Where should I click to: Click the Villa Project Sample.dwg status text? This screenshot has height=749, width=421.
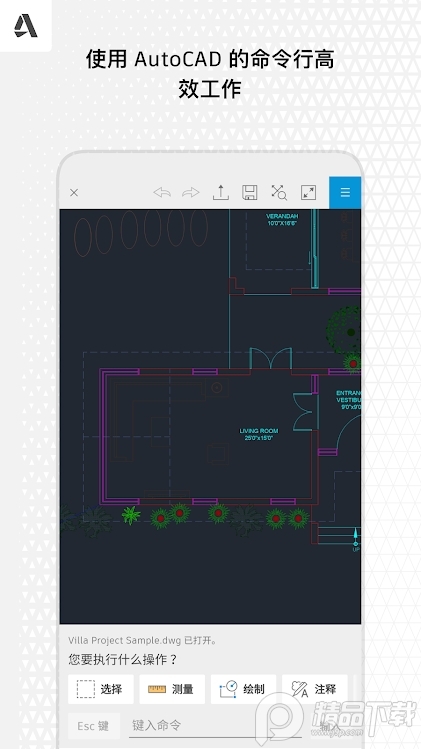tap(143, 640)
